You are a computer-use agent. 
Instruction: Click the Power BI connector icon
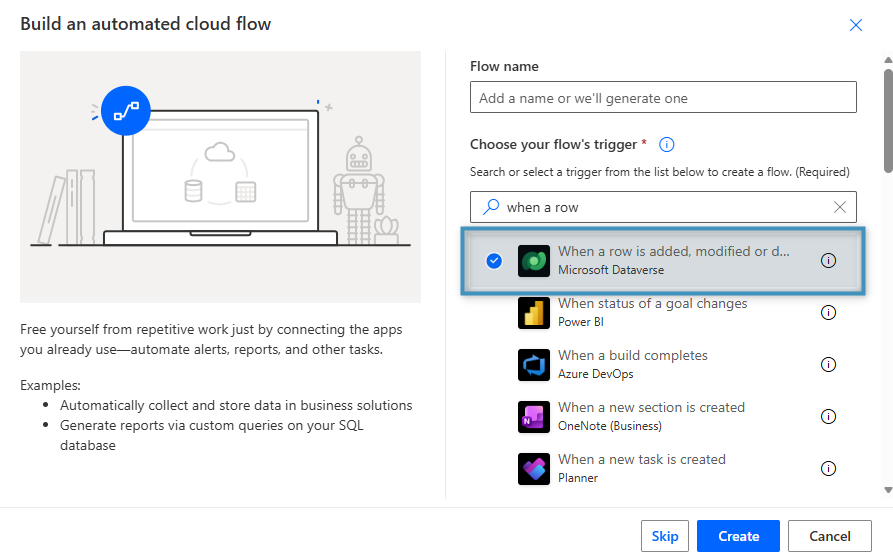point(534,313)
